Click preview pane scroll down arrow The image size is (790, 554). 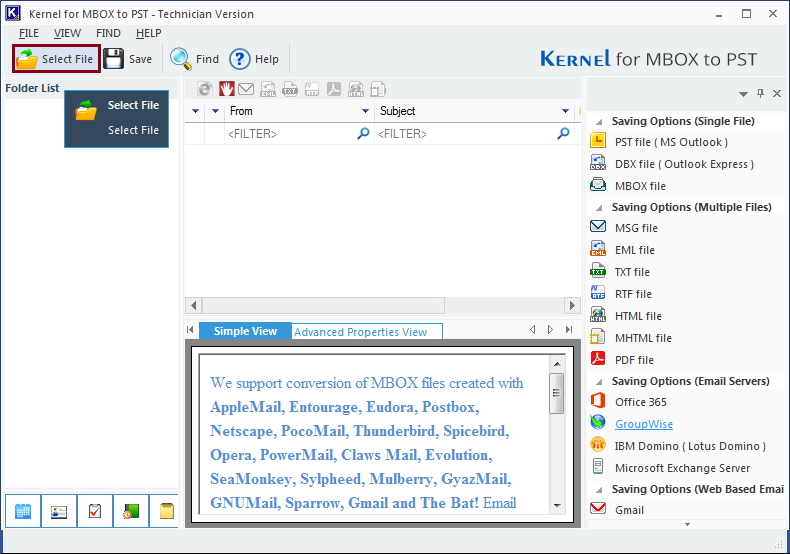pos(557,506)
